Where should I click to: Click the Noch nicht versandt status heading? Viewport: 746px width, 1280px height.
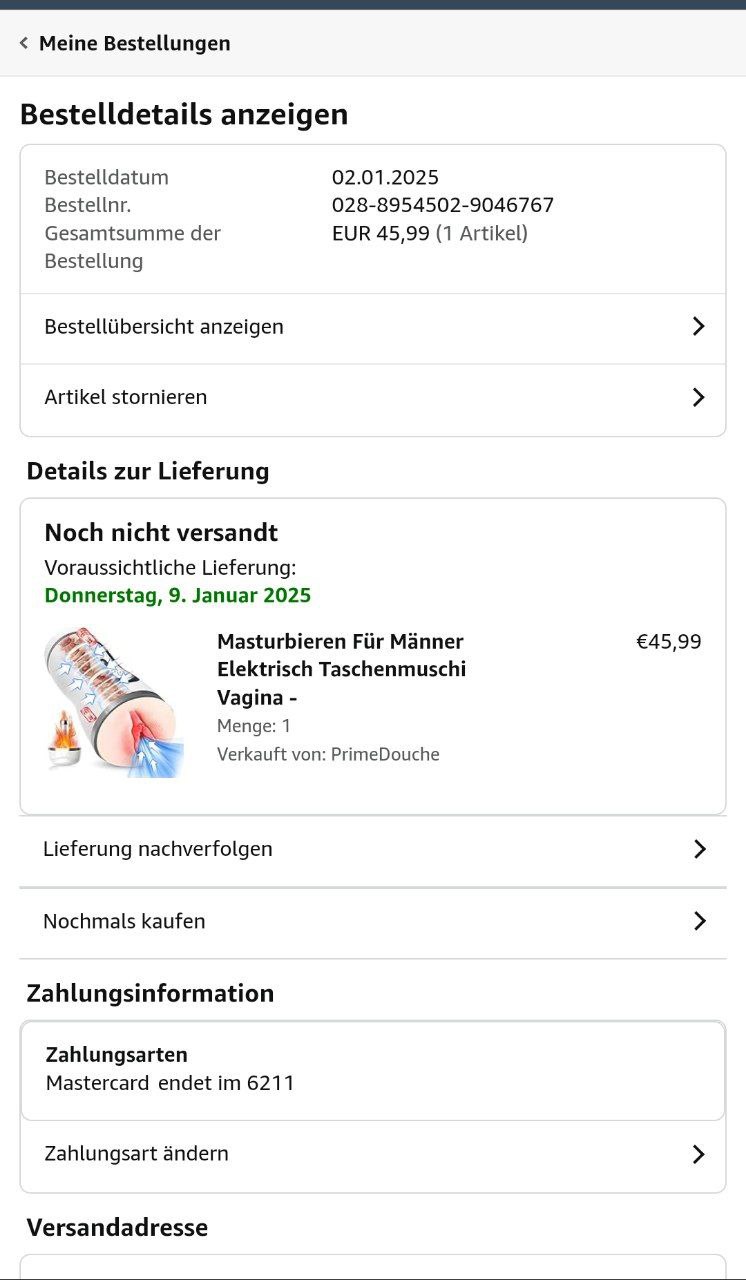(x=161, y=532)
